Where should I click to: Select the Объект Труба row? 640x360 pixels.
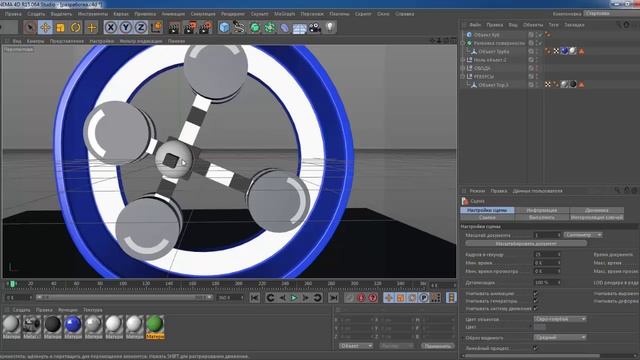pyautogui.click(x=493, y=51)
